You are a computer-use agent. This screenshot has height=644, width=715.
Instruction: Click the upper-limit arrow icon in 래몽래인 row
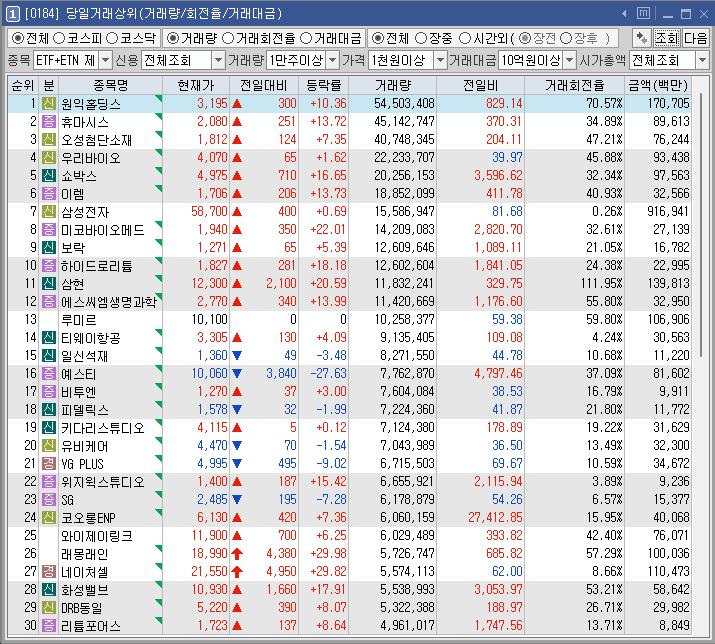tap(237, 554)
